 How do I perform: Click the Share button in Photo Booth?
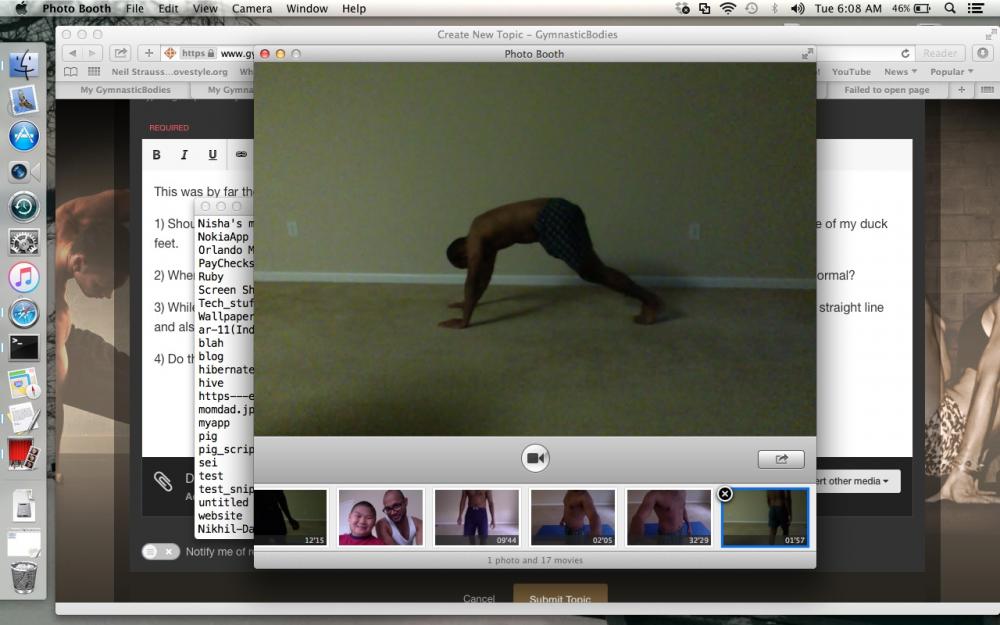[x=781, y=459]
